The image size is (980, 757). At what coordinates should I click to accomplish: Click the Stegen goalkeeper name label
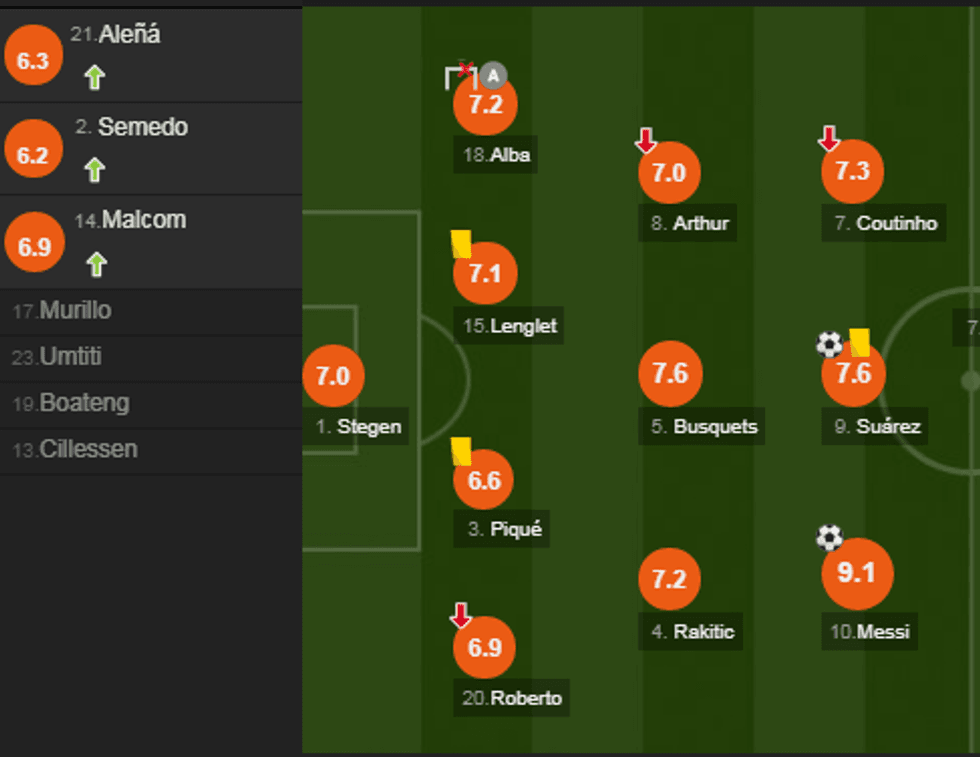(x=358, y=427)
